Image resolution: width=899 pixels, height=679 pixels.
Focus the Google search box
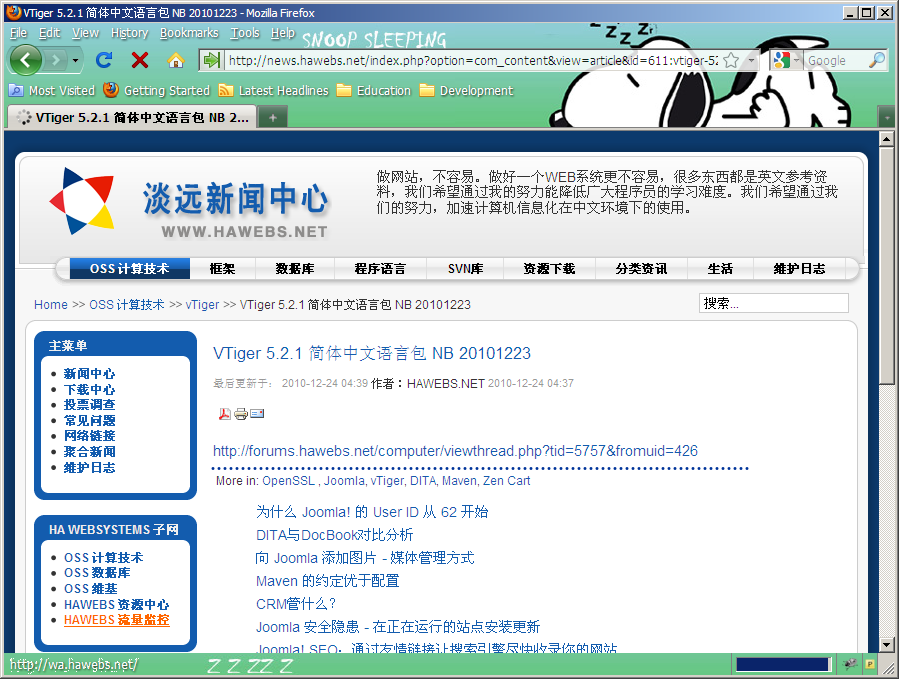click(836, 60)
